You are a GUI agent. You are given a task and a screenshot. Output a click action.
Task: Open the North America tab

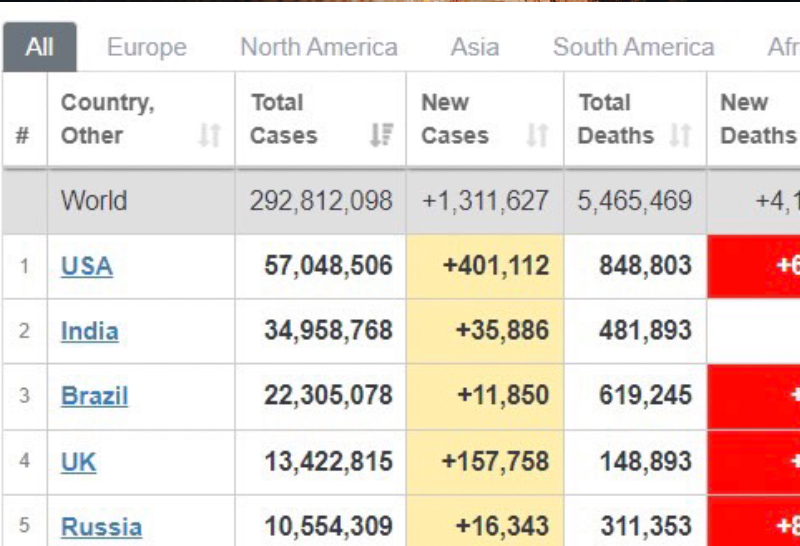319,48
